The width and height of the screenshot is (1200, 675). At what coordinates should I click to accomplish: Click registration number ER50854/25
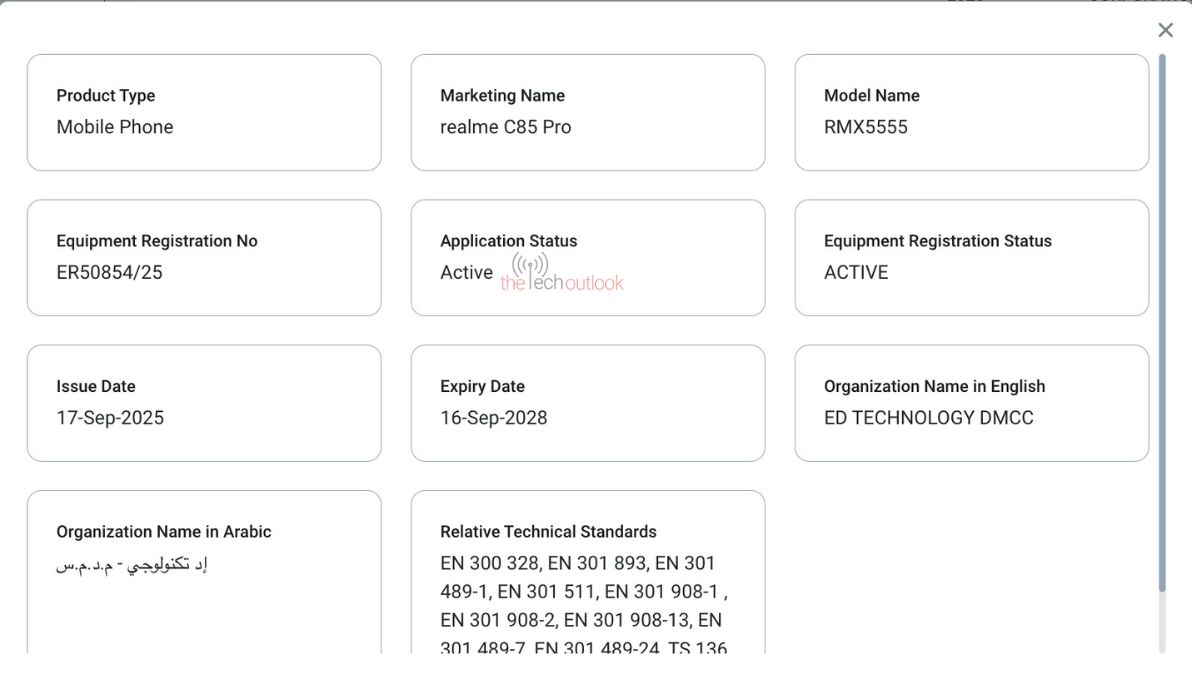click(x=109, y=272)
